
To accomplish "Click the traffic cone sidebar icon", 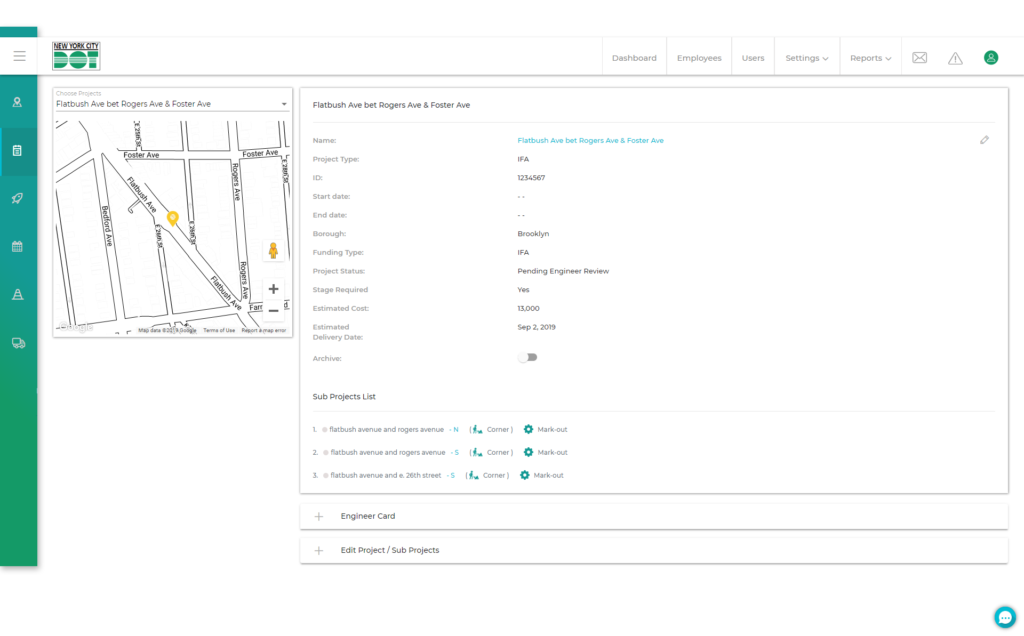I will (17, 294).
